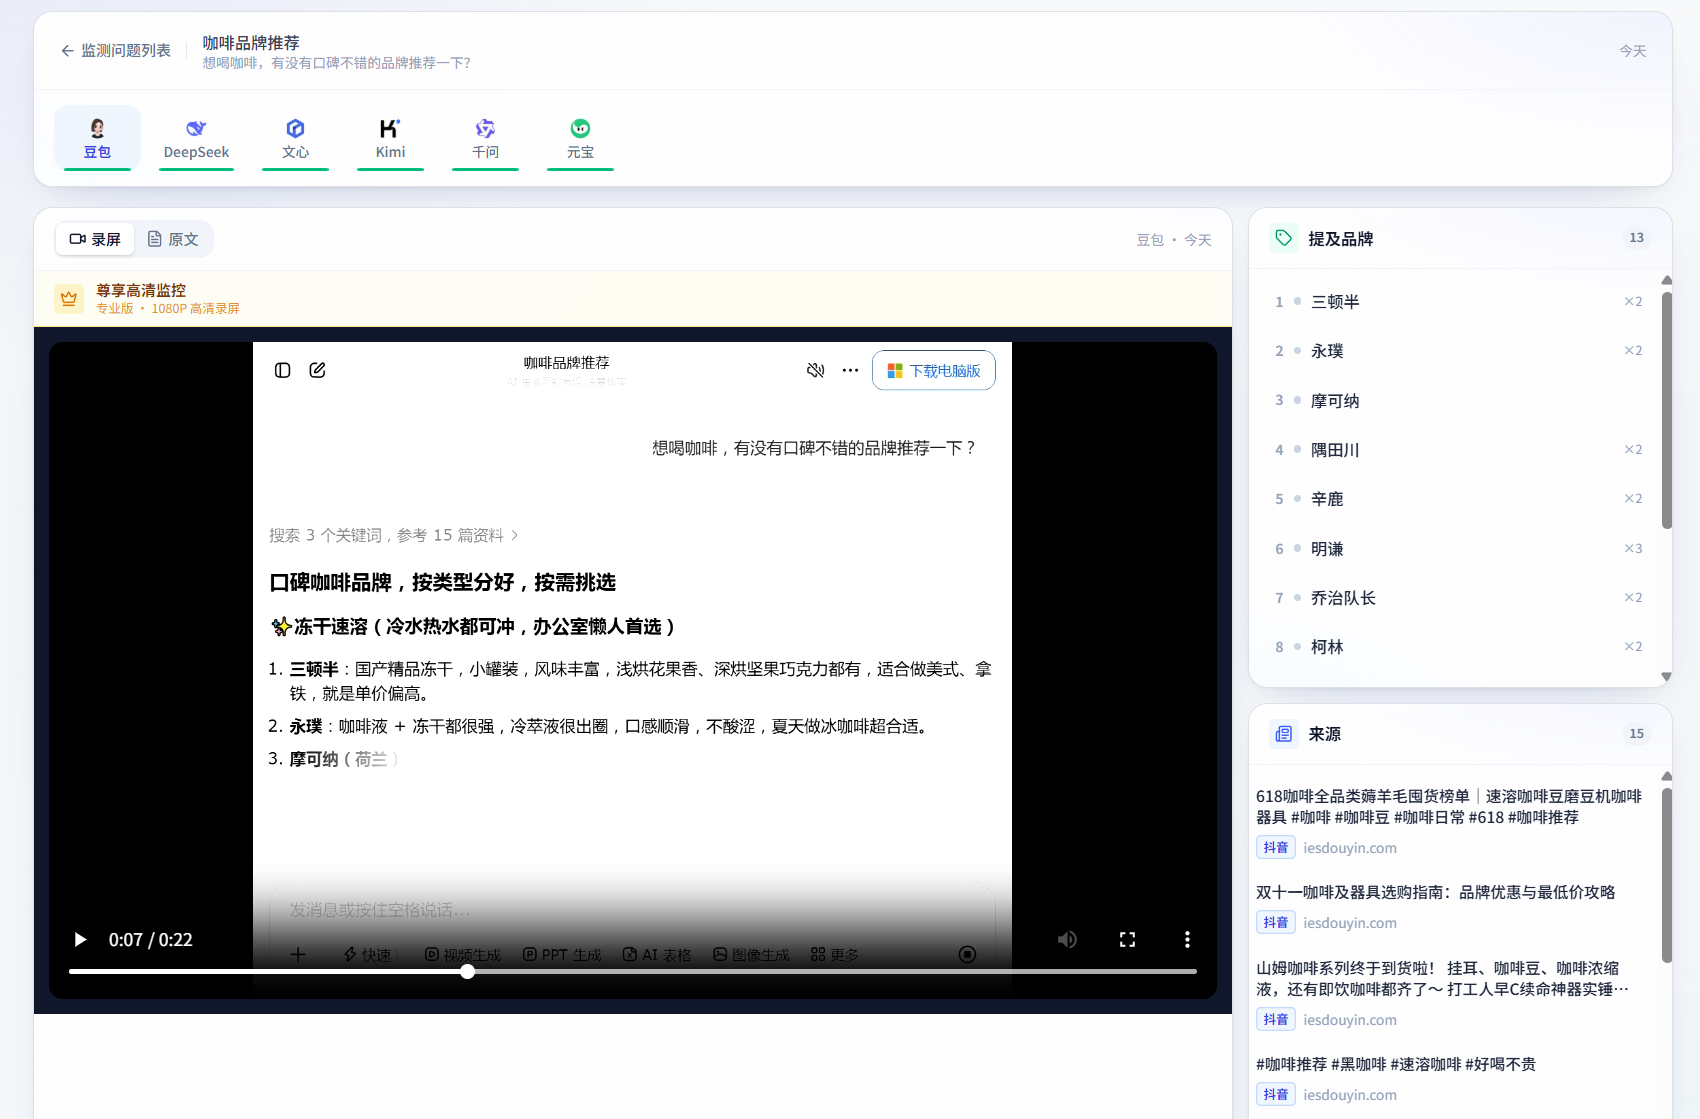The height and width of the screenshot is (1119, 1700).
Task: Click the 15 count badge in 来源
Action: [x=1636, y=734]
